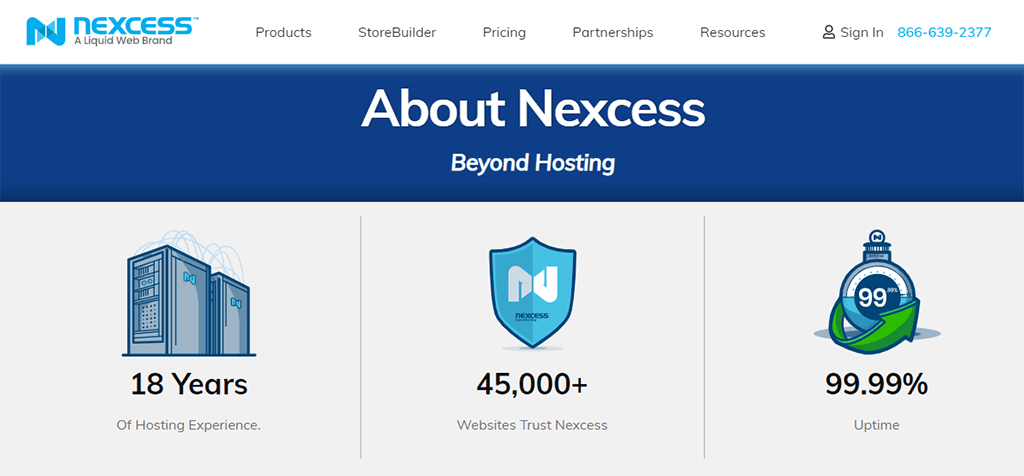This screenshot has height=476, width=1024.
Task: Open the Partnerships menu
Action: coord(612,32)
